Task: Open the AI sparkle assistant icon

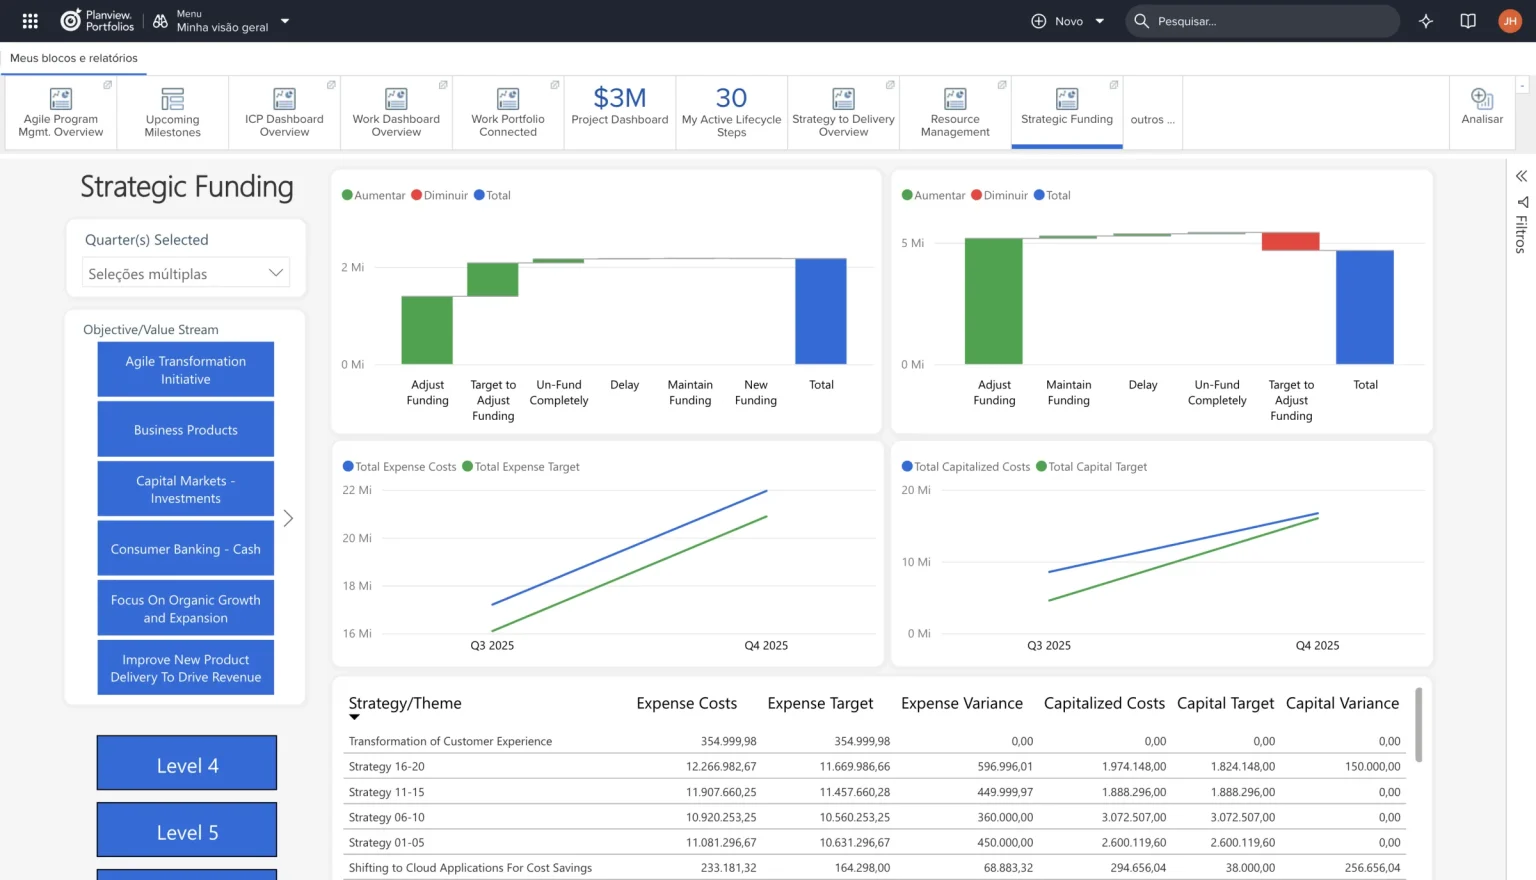Action: pos(1426,21)
